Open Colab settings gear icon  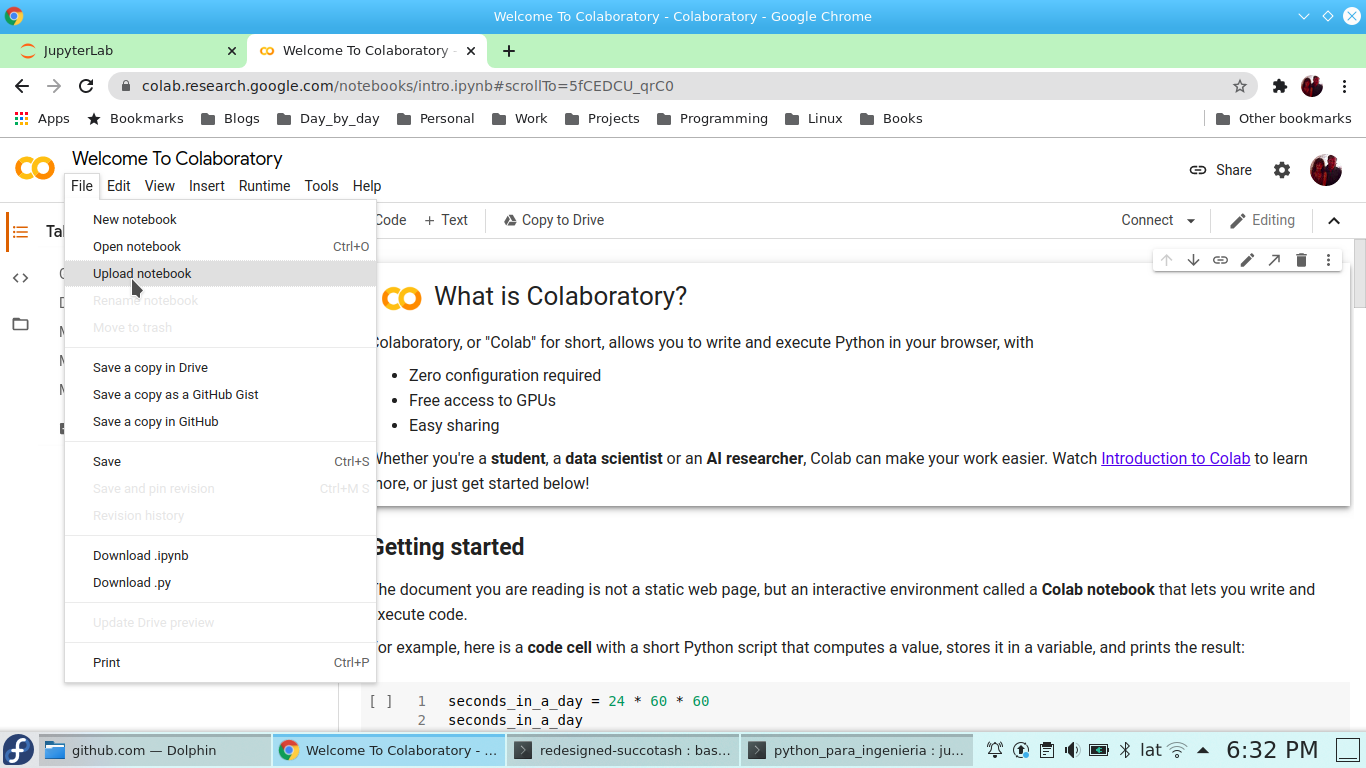point(1282,170)
